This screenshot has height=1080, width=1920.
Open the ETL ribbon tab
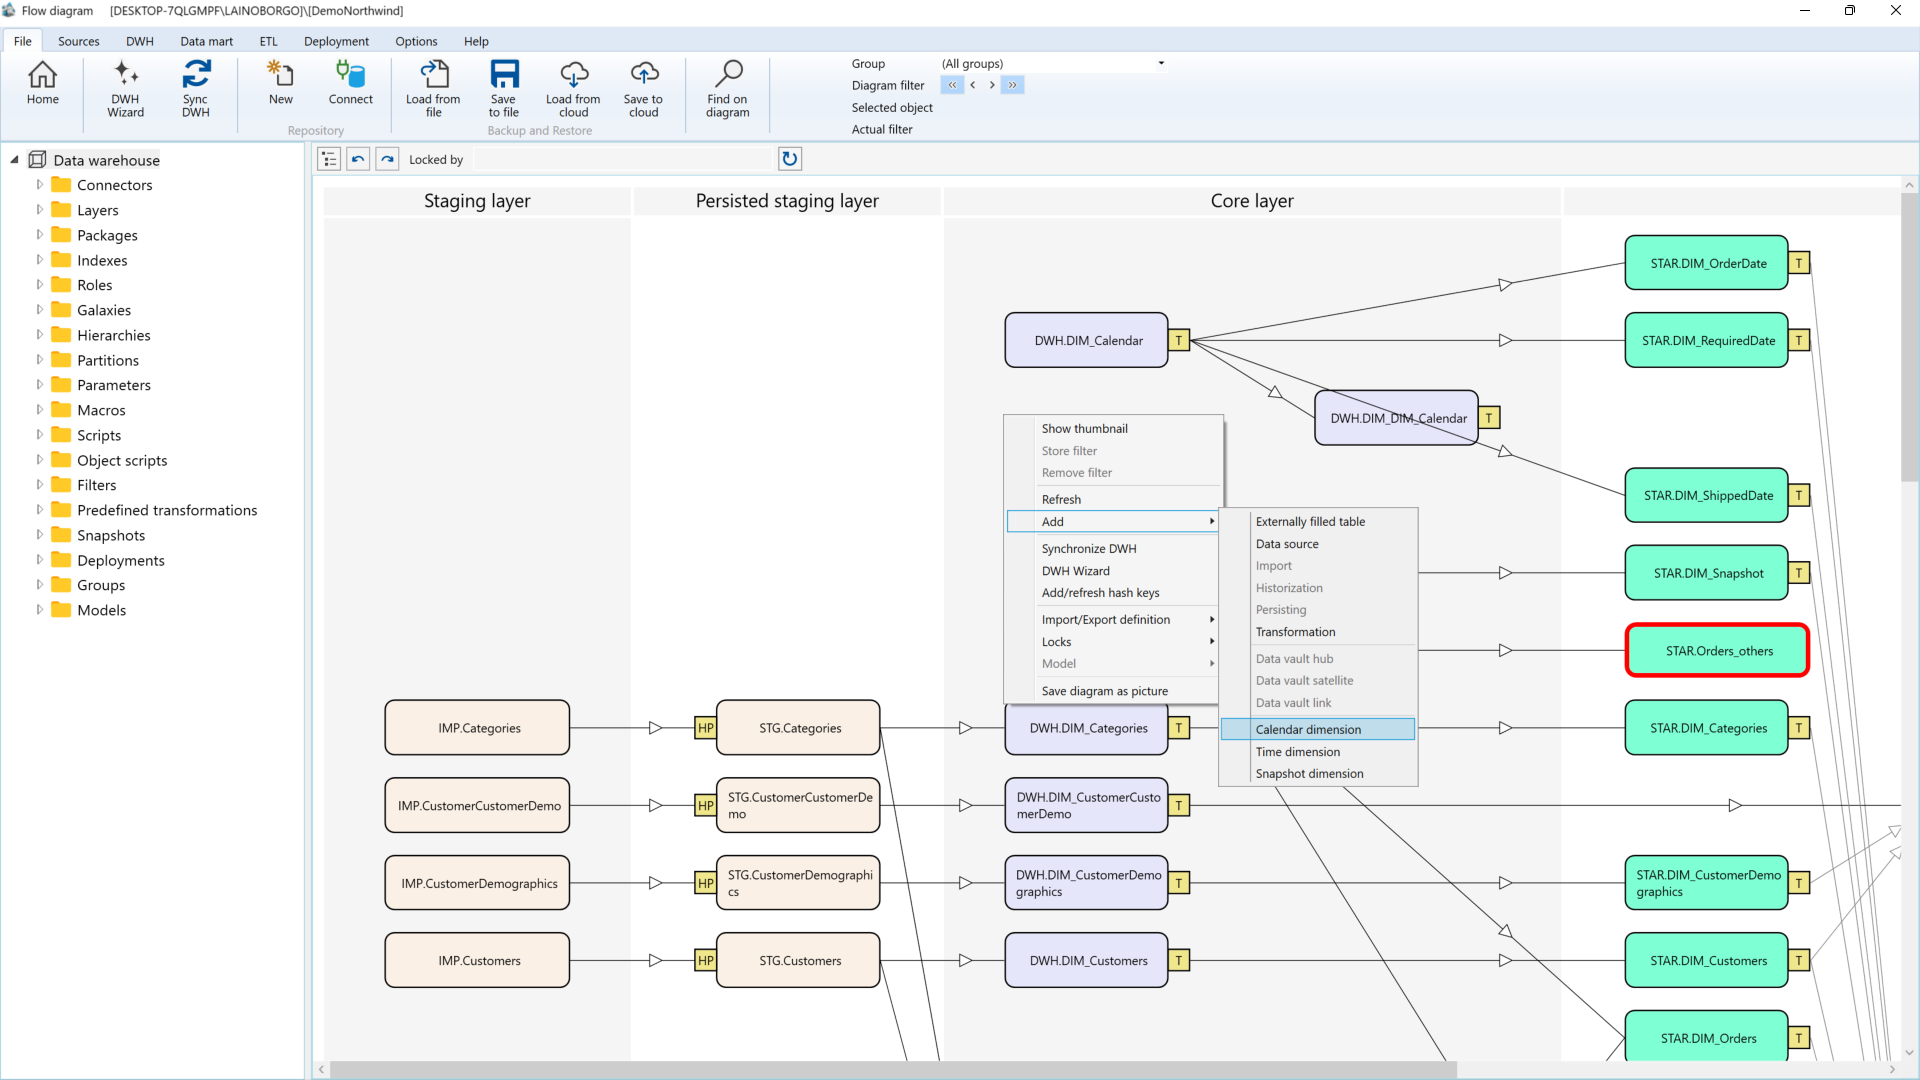[x=268, y=41]
